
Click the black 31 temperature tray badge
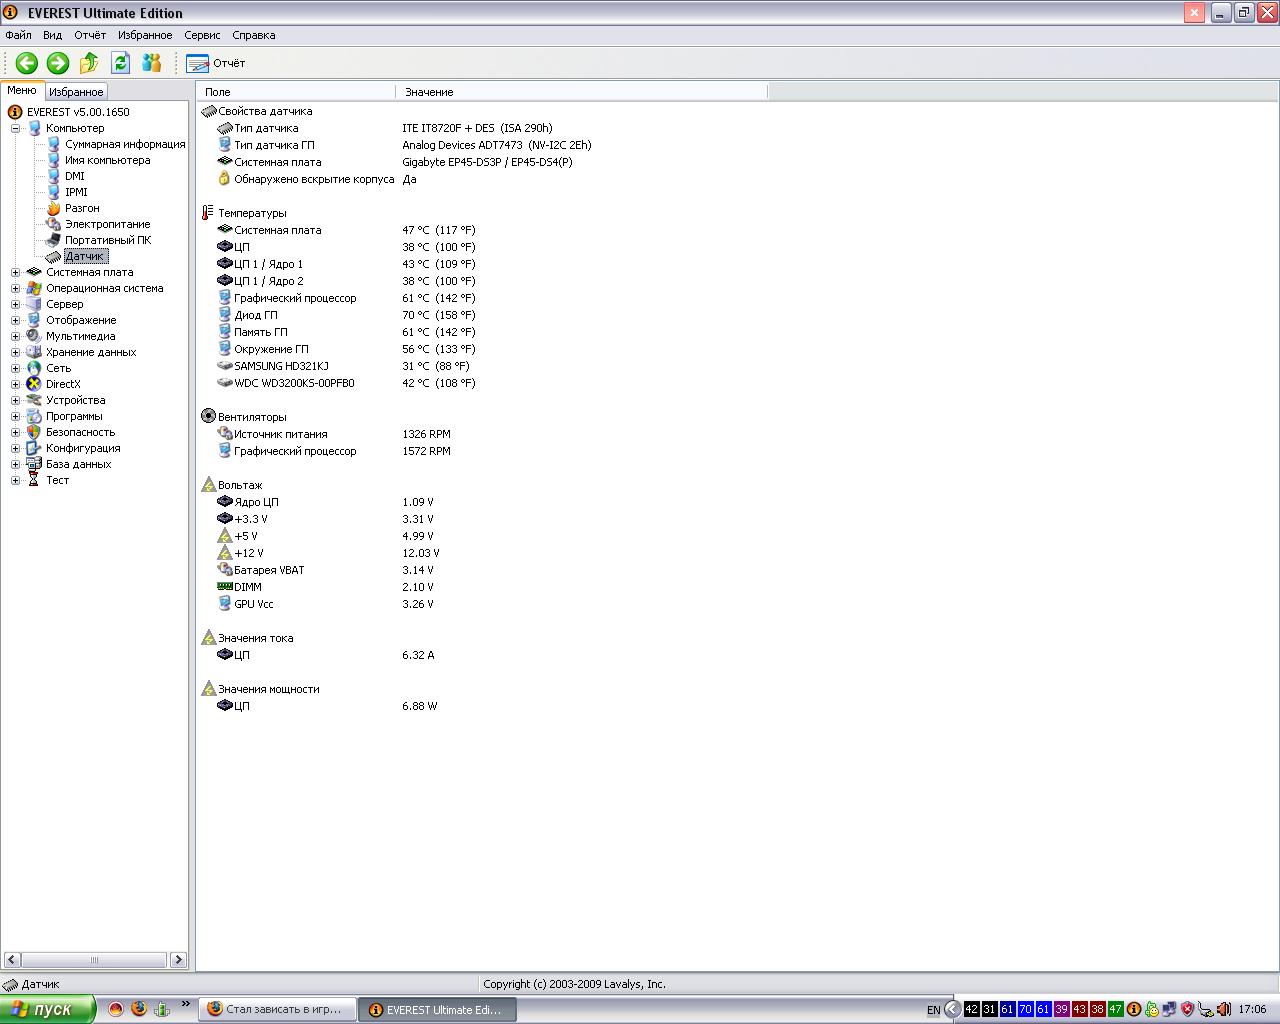click(x=989, y=1009)
